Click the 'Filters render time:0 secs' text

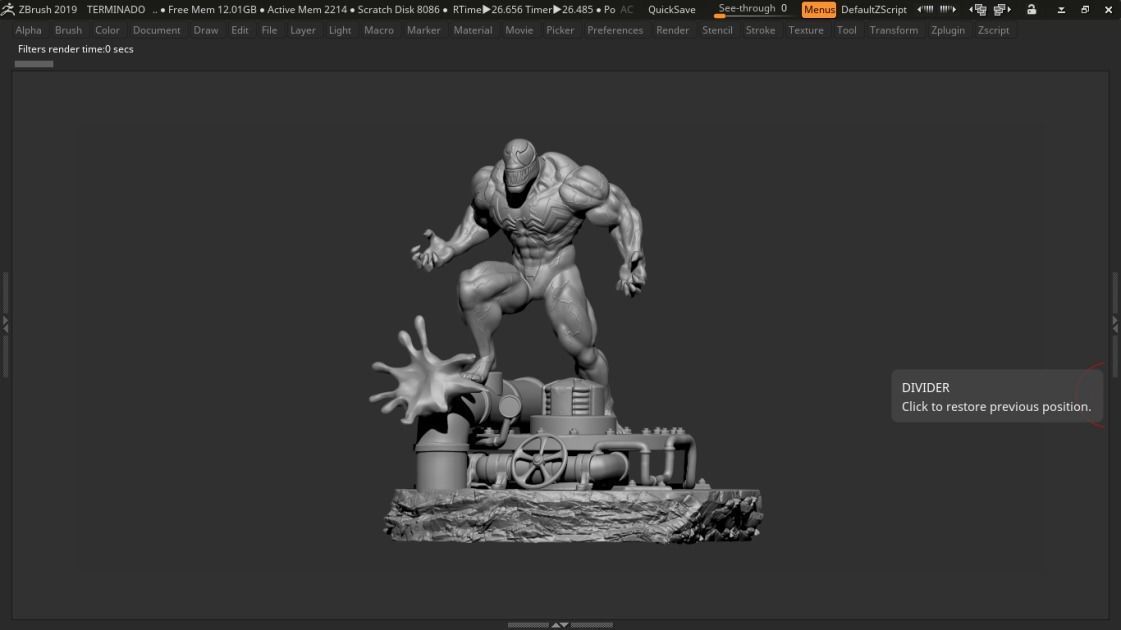pyautogui.click(x=76, y=49)
